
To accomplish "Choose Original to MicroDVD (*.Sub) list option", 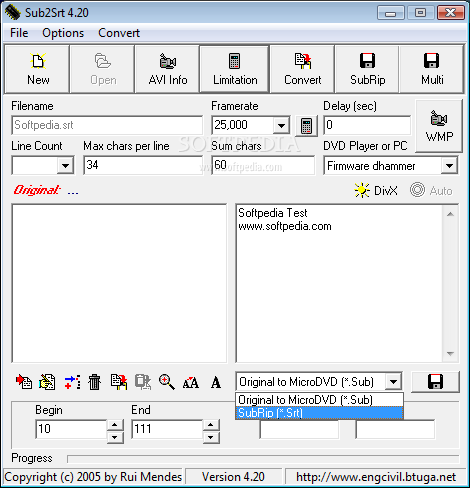I will [x=319, y=400].
